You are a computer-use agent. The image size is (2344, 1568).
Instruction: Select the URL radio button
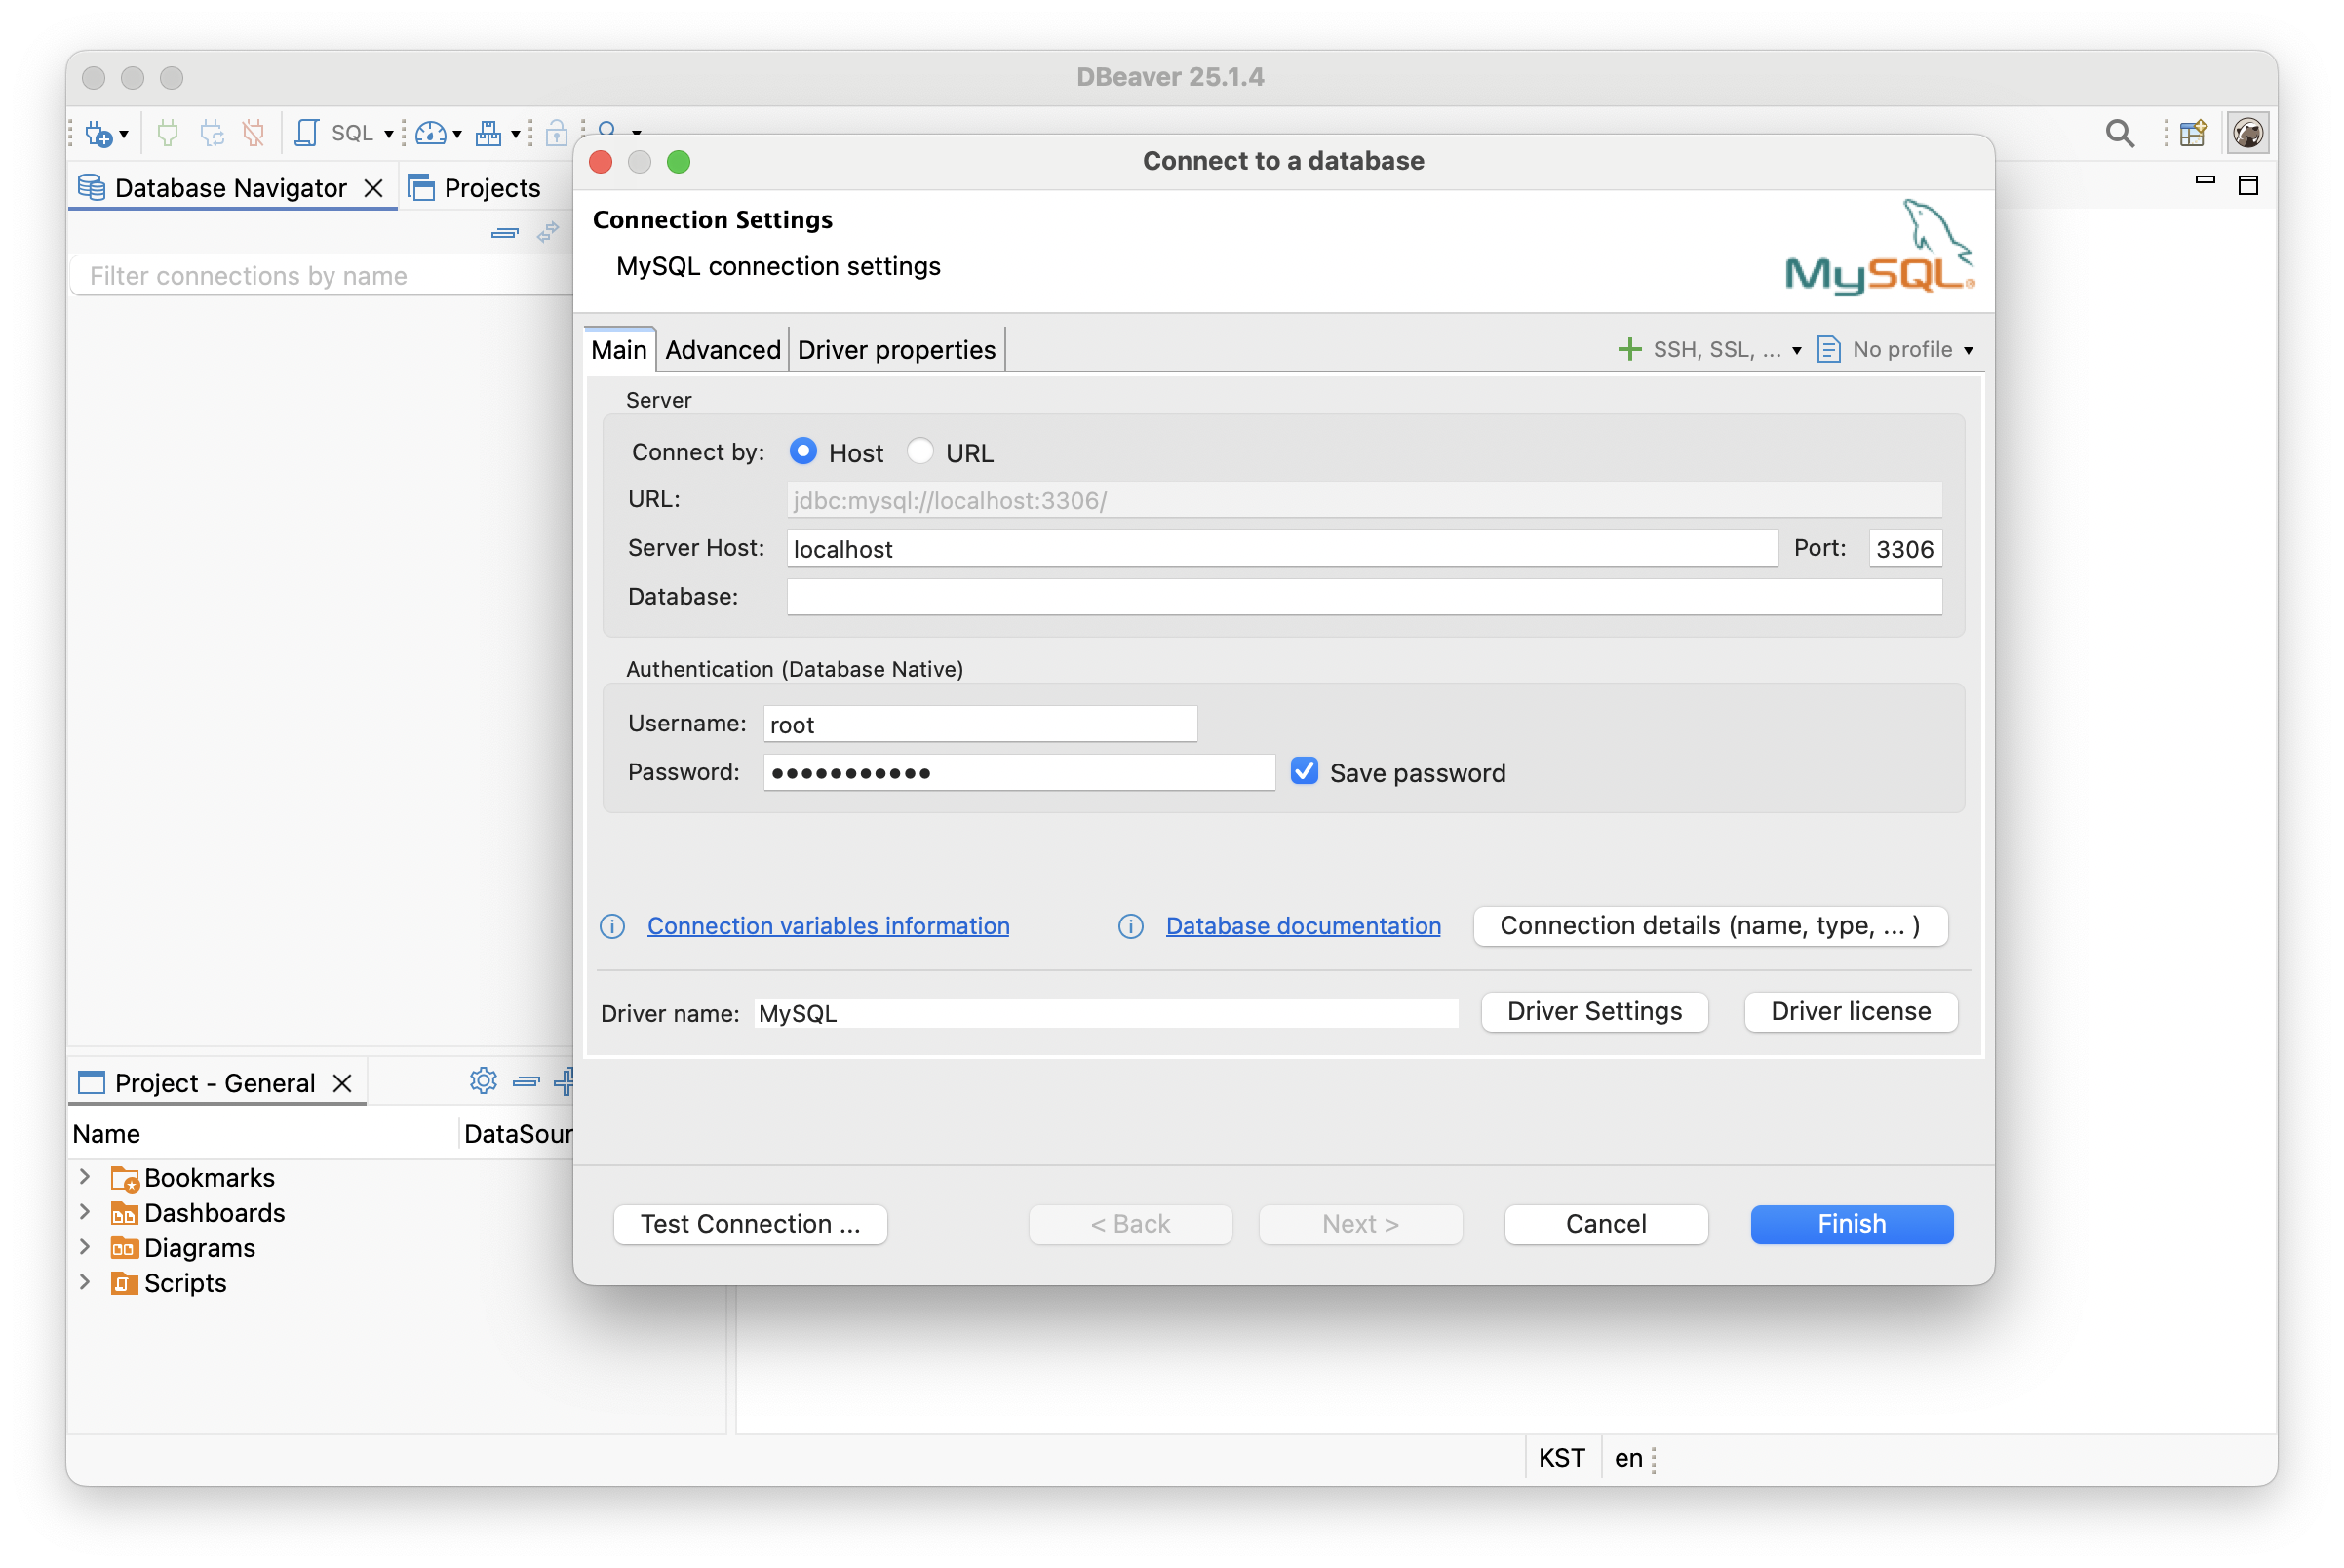920,452
